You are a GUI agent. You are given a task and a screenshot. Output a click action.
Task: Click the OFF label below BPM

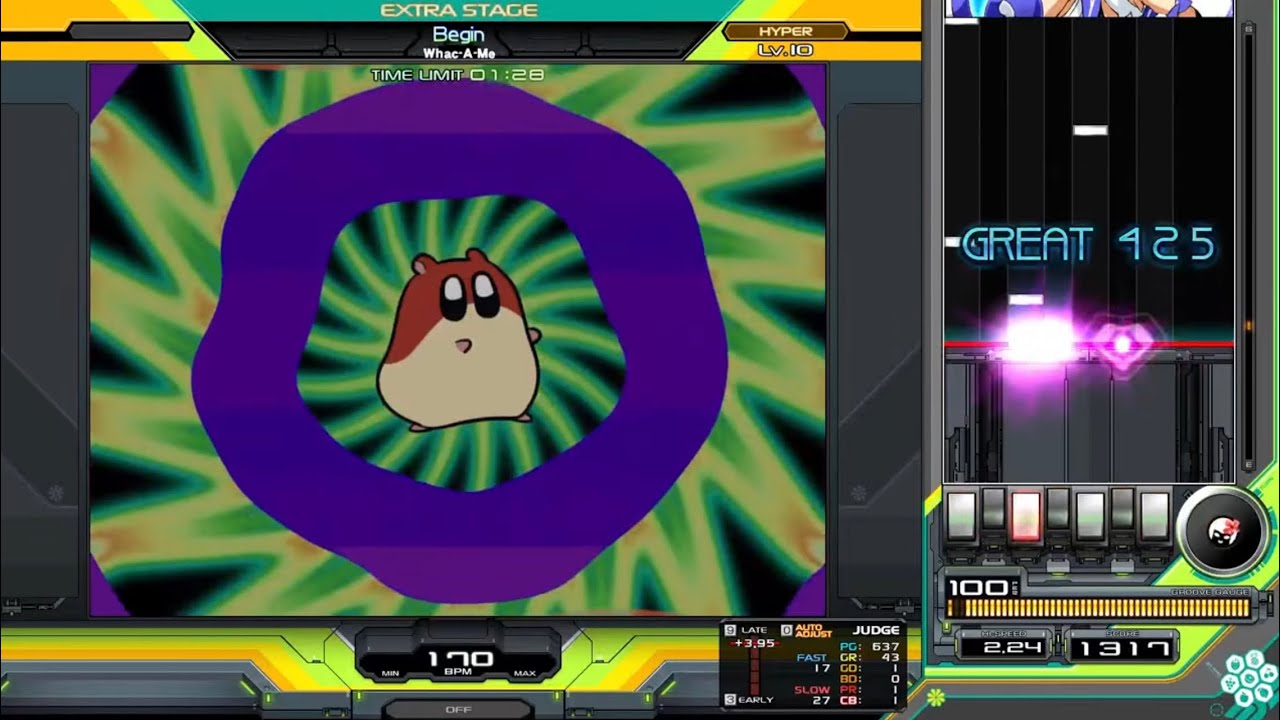point(459,709)
